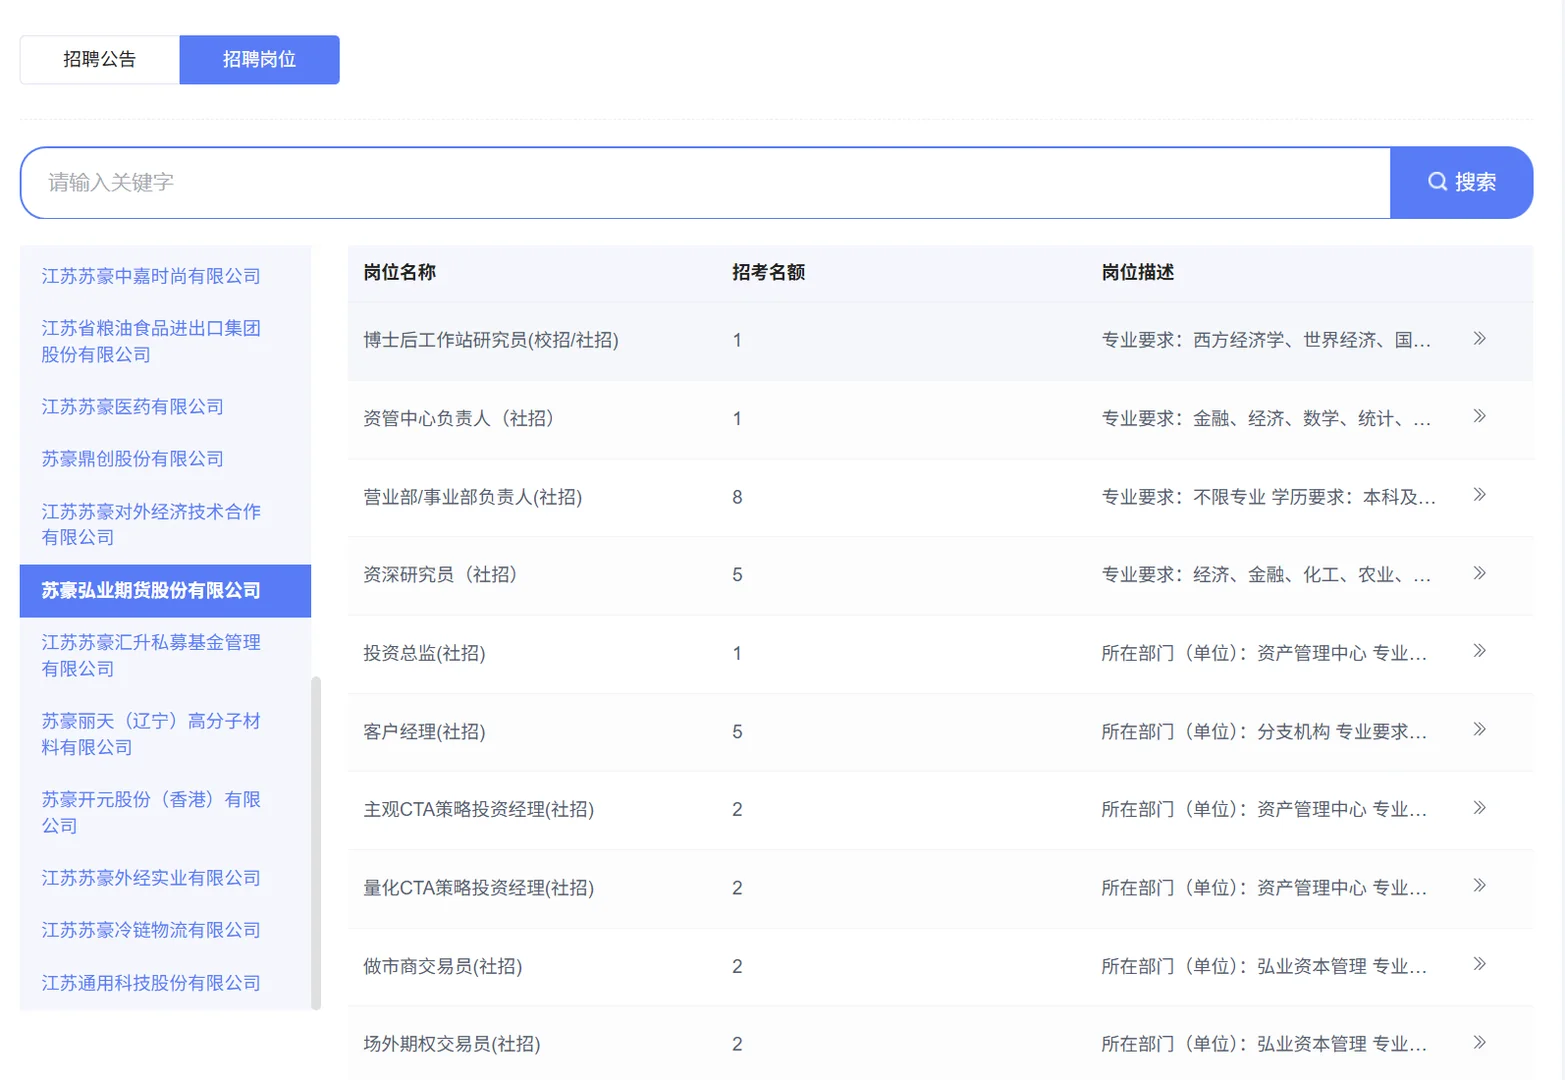Expand details arrow for 场外期权交易员 row

coord(1479,1042)
